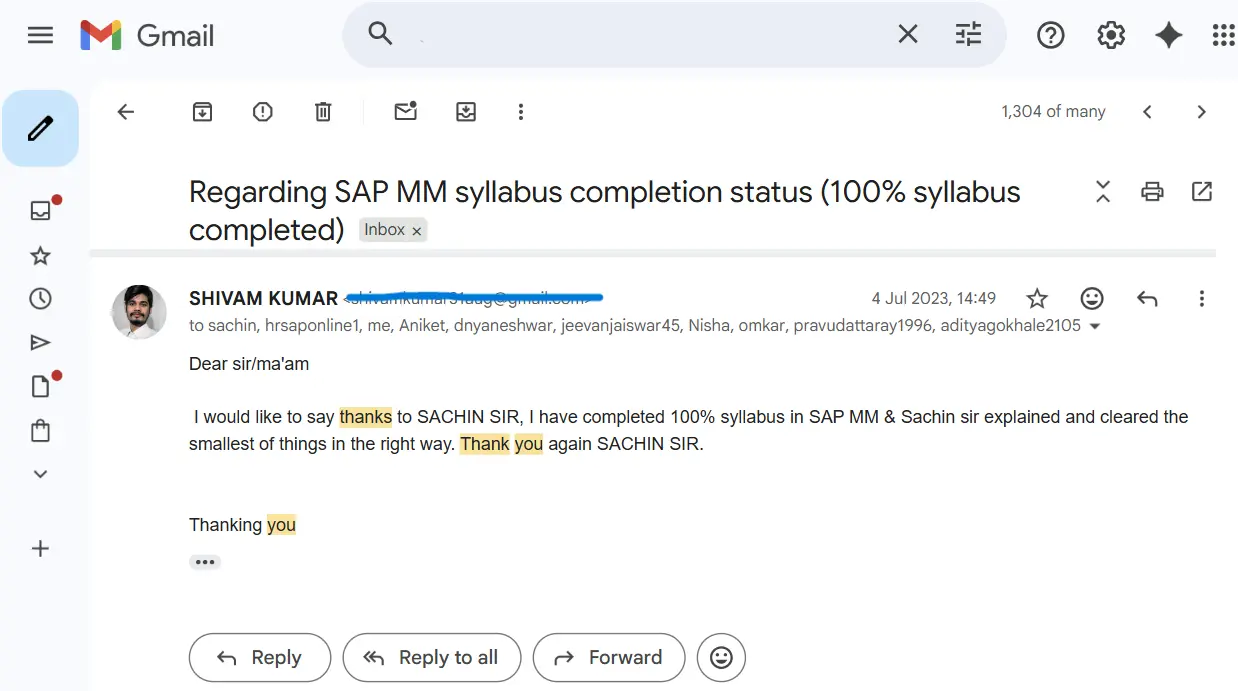The image size is (1238, 691).
Task: Show trimmed content ellipsis
Action: point(205,562)
